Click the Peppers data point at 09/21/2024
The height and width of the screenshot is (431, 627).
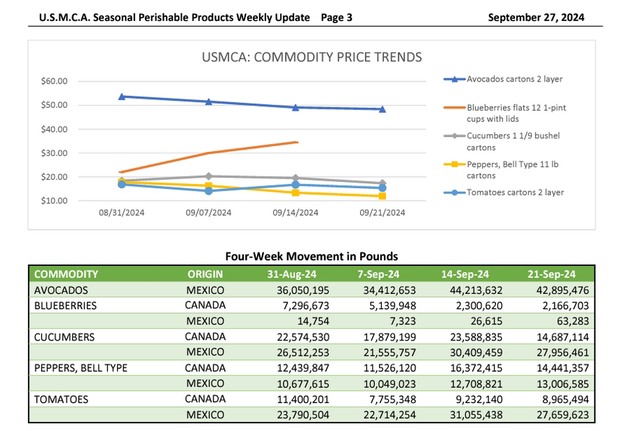pyautogui.click(x=382, y=196)
